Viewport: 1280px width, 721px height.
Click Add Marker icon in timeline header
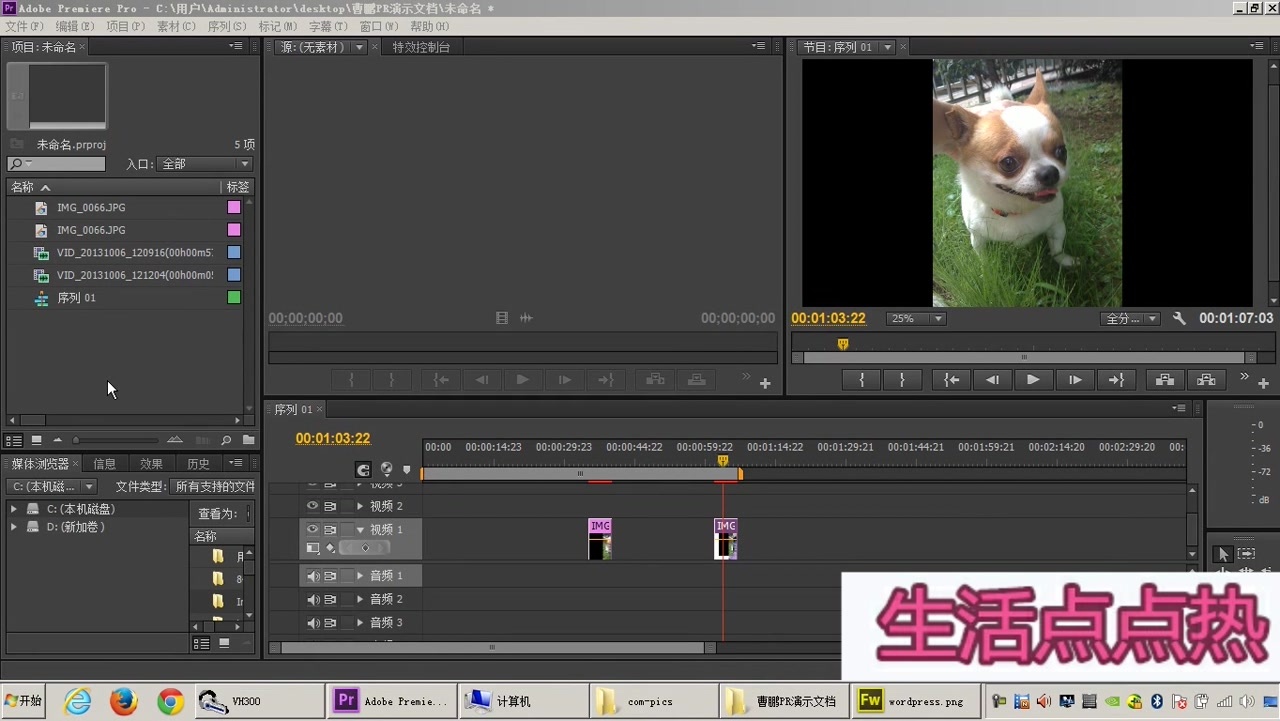coord(406,469)
